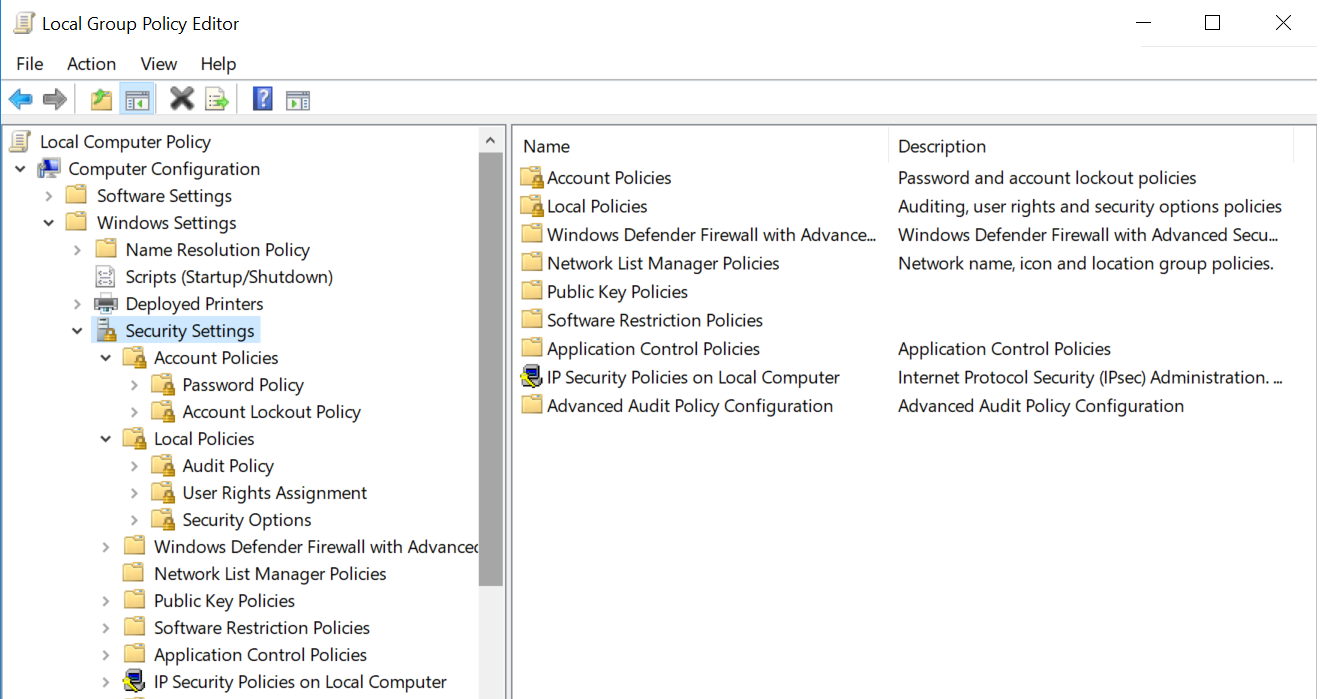Viewport: 1320px width, 699px height.
Task: Click the tree pane vertical scrollbar thumb
Action: (x=490, y=368)
